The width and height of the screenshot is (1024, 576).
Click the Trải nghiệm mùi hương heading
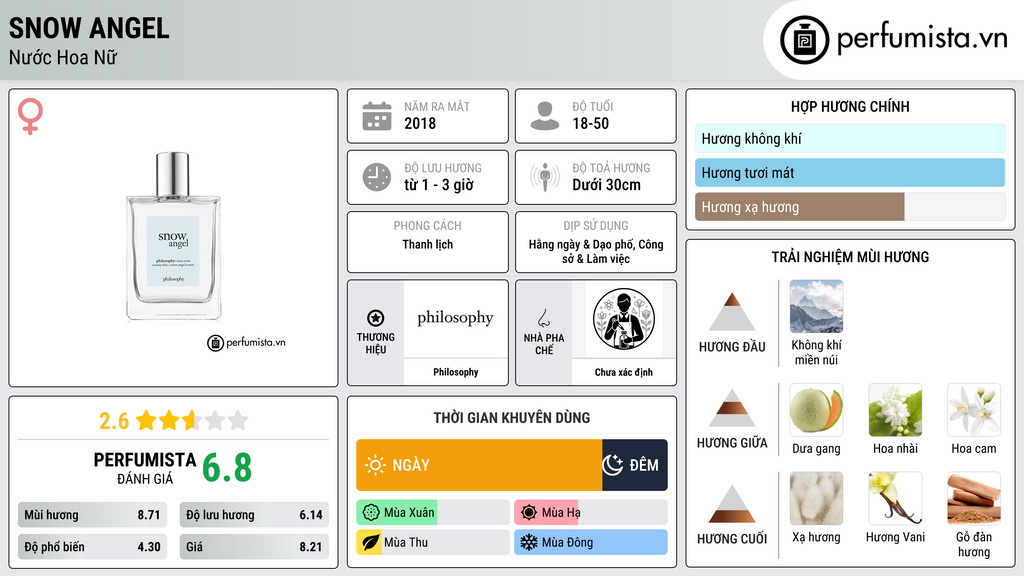coord(850,257)
